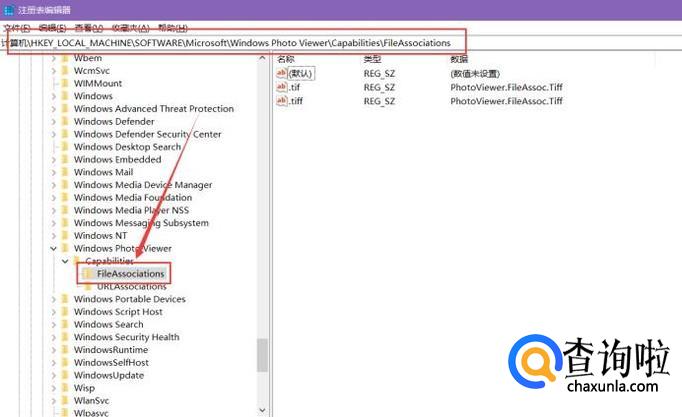
Task: Open the 编辑 menu
Action: [52, 28]
